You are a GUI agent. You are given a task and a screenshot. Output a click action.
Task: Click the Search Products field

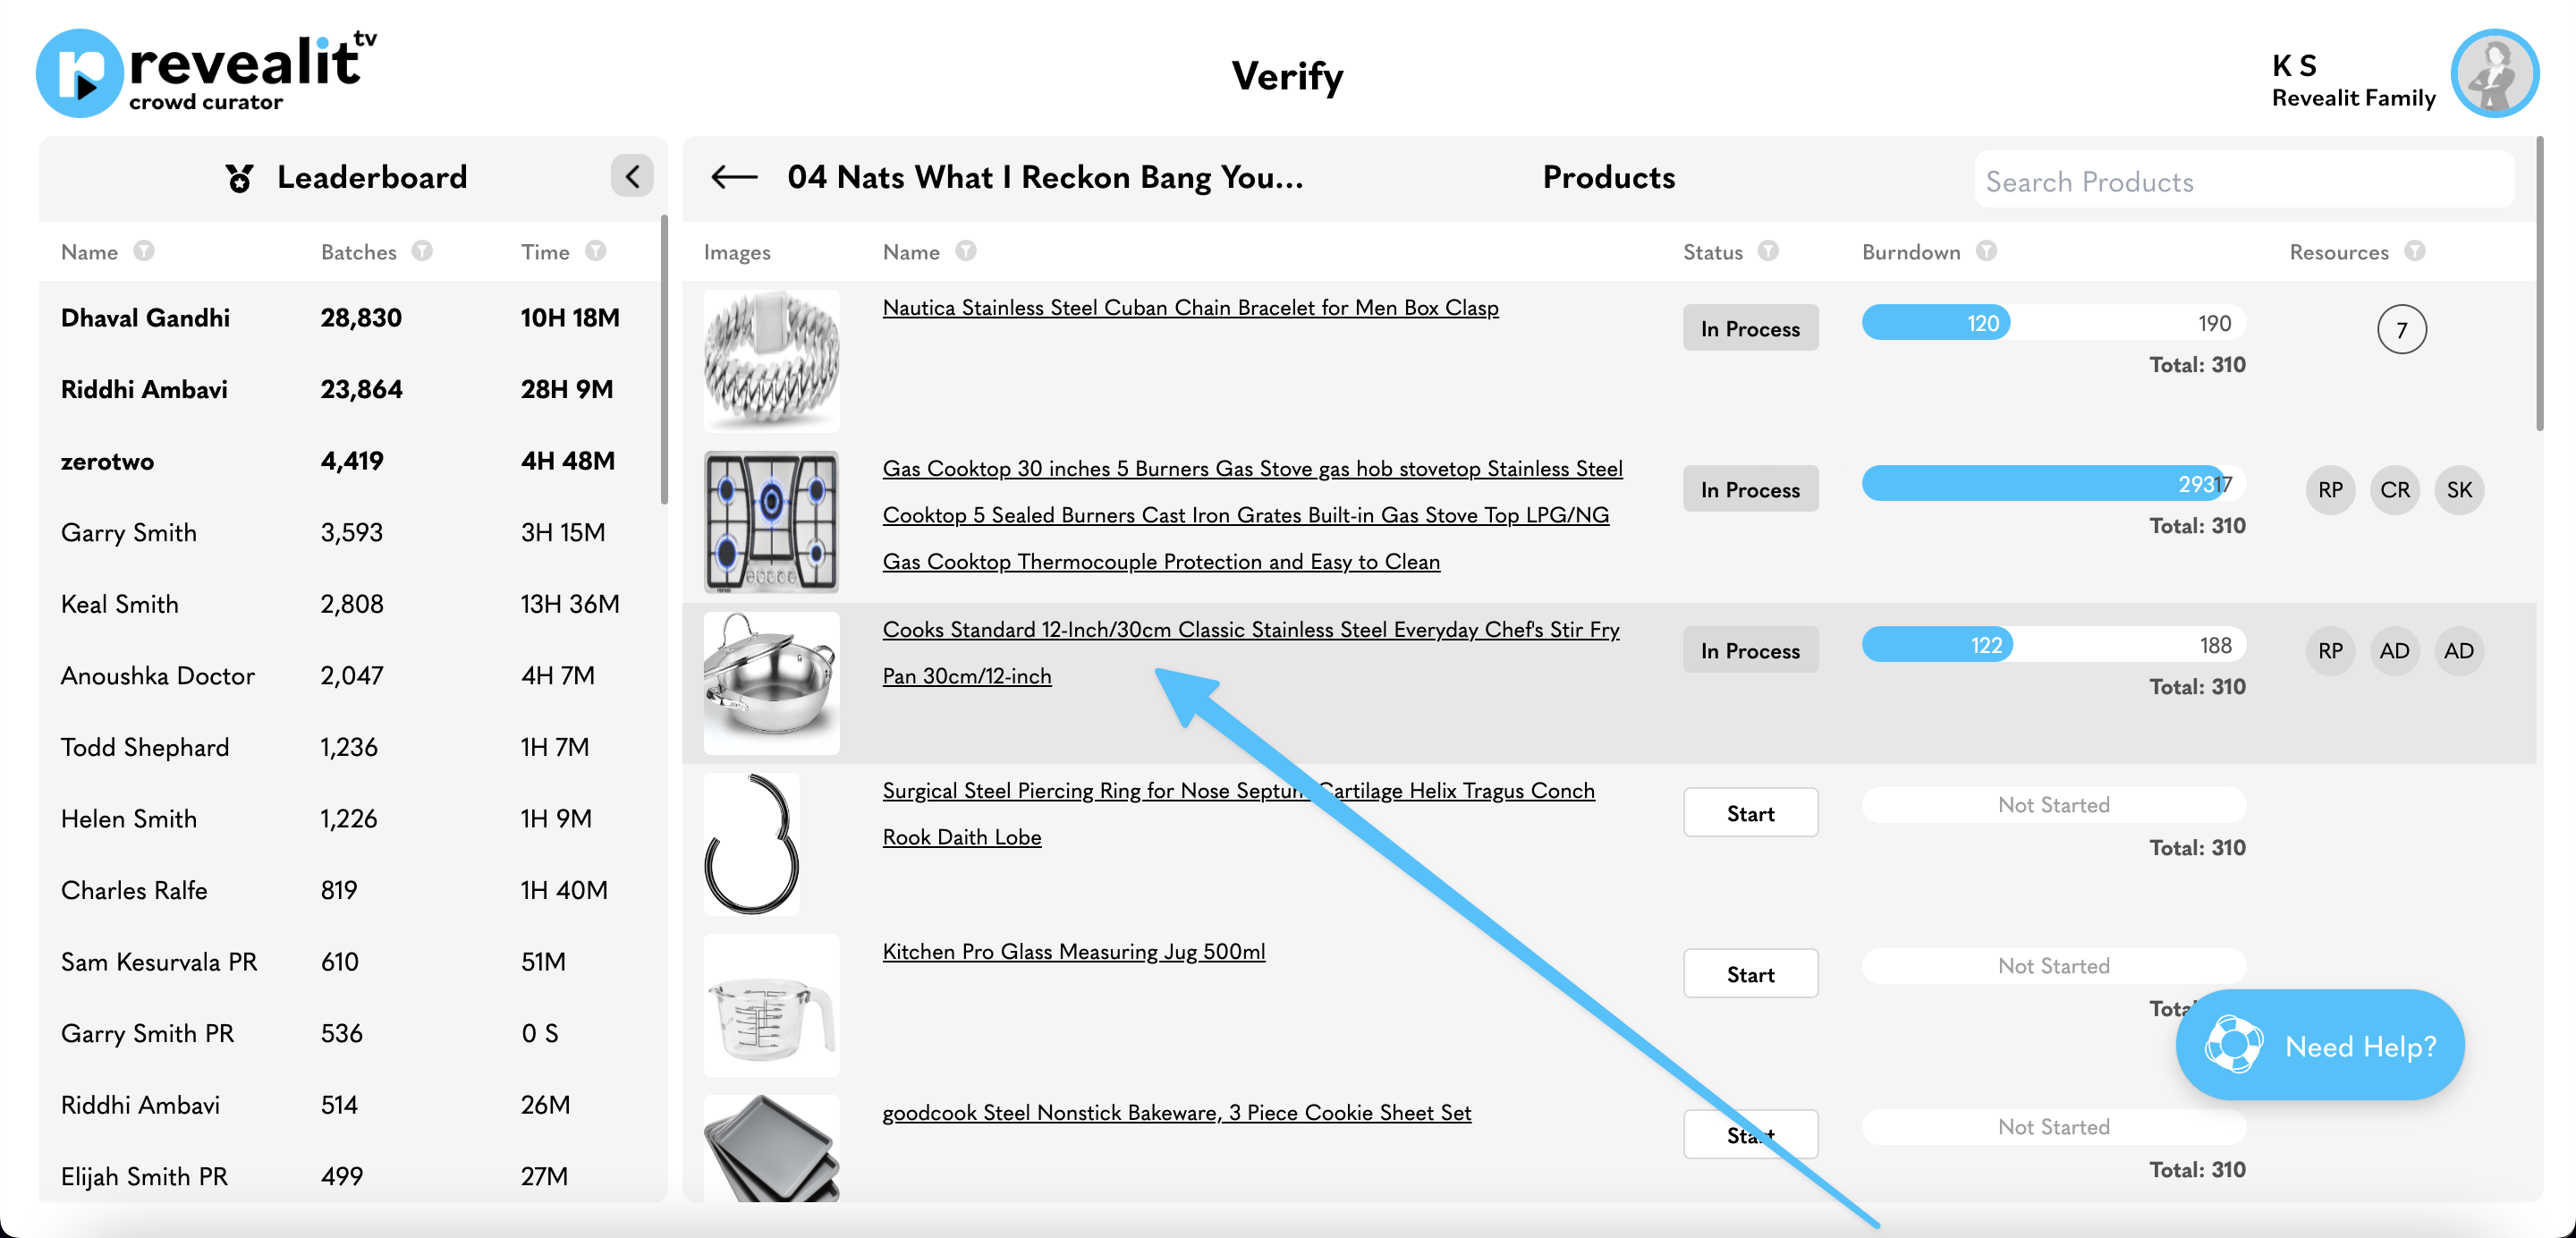pos(2243,181)
